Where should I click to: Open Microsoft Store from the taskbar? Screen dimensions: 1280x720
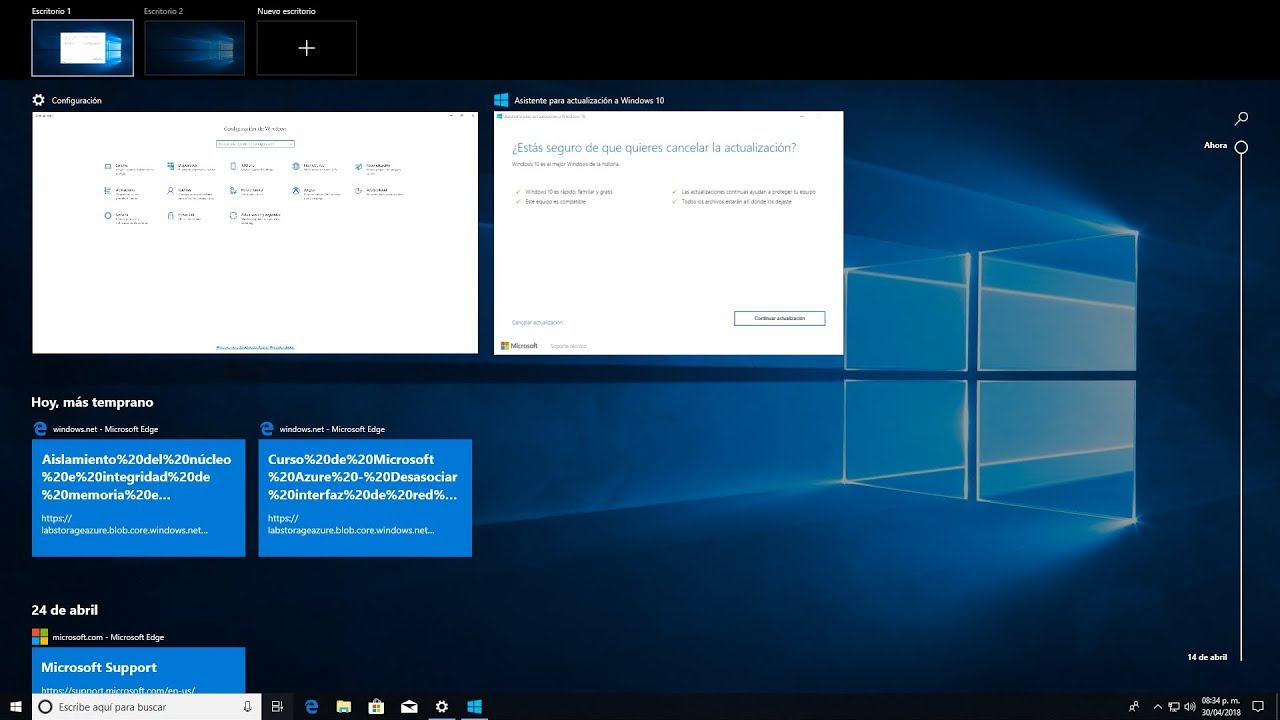pyautogui.click(x=376, y=707)
